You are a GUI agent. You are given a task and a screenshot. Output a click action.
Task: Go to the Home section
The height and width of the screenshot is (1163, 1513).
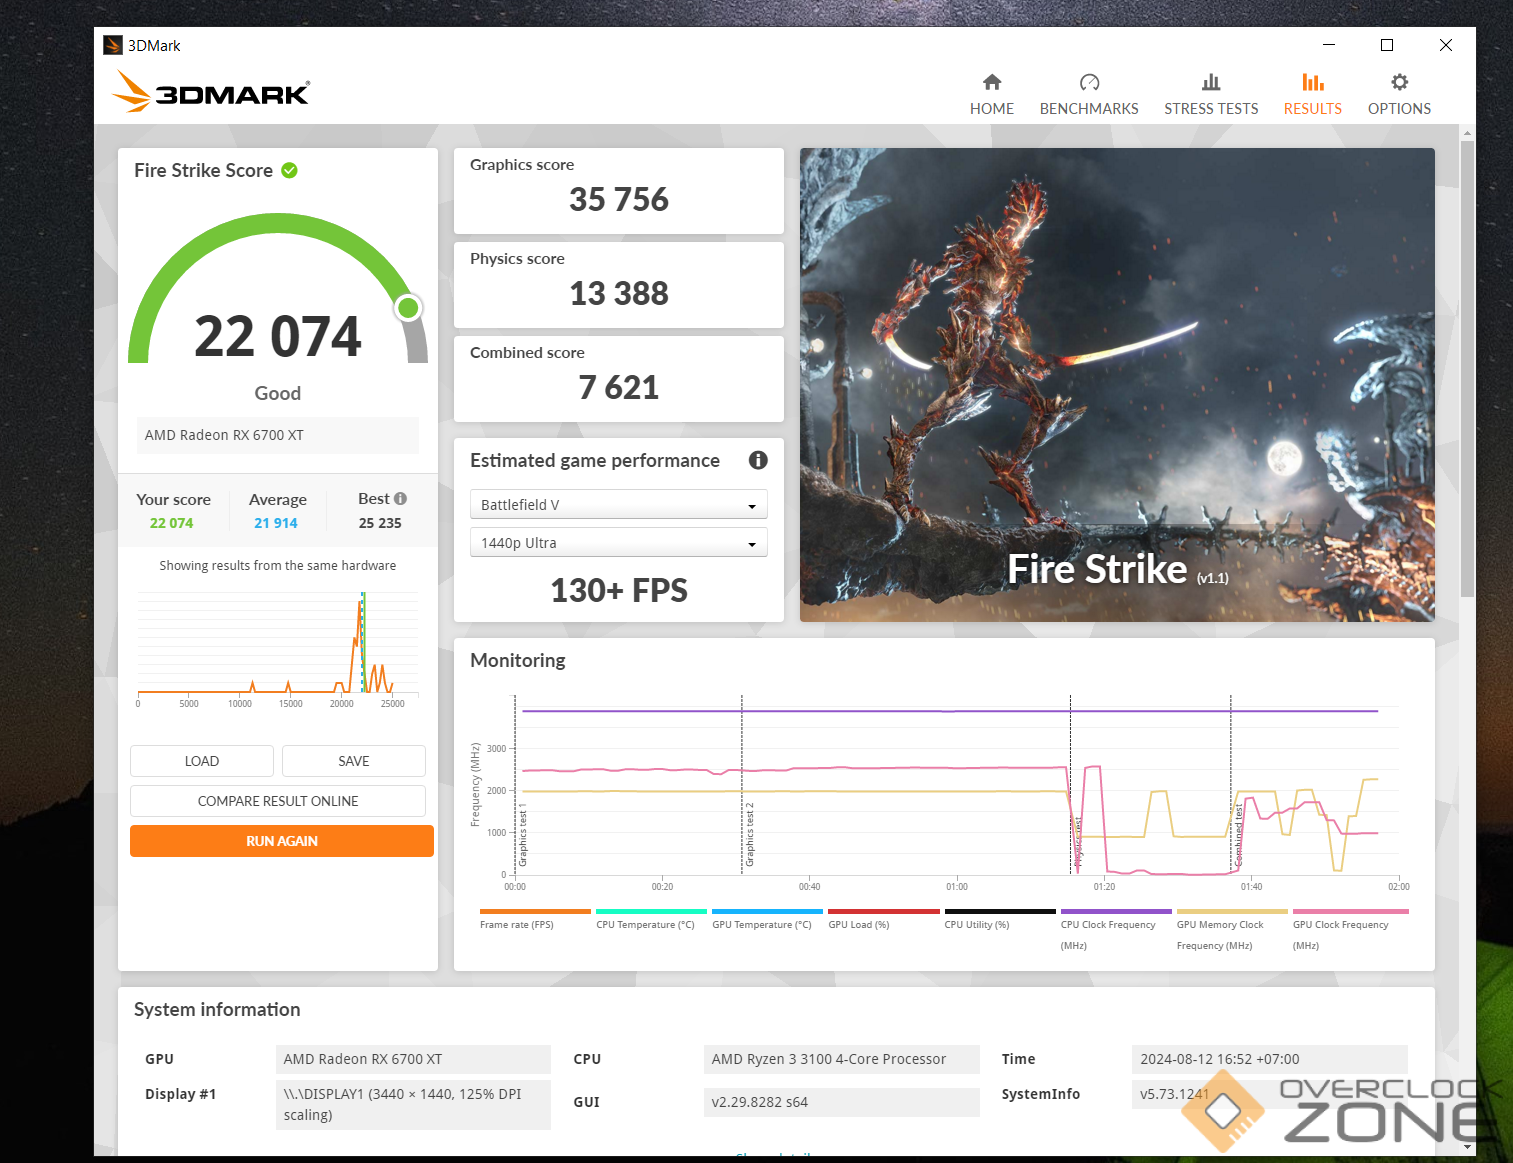991,95
